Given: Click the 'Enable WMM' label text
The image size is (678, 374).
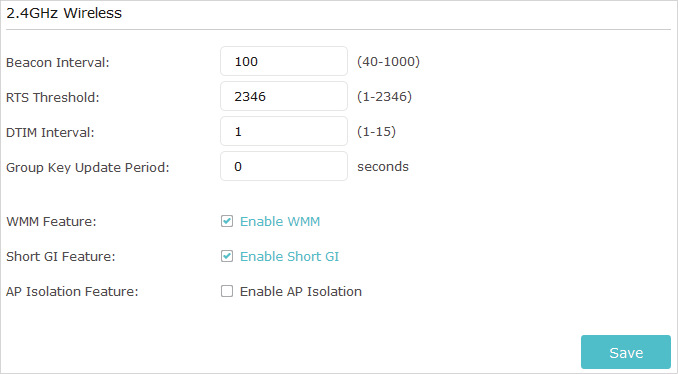Looking at the screenshot, I should pos(280,221).
